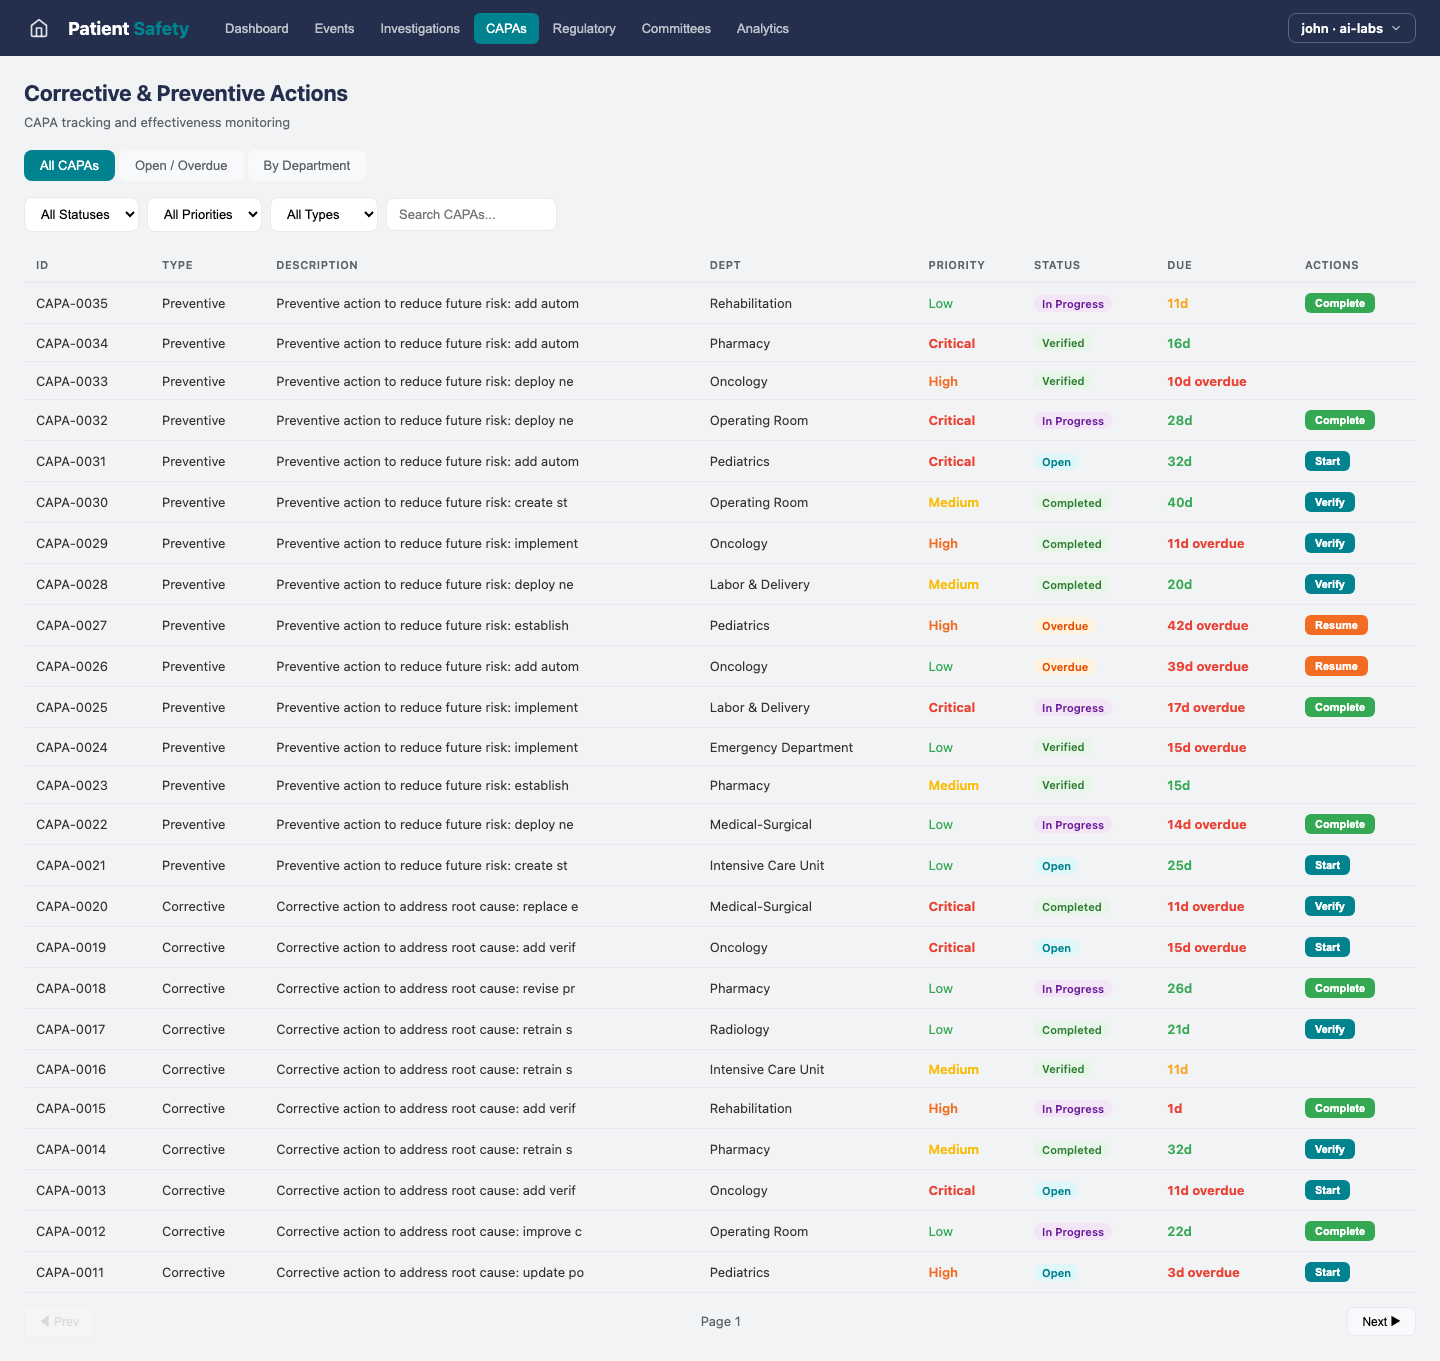Switch to the Open / Overdue tab
The width and height of the screenshot is (1440, 1361).
coord(181,165)
